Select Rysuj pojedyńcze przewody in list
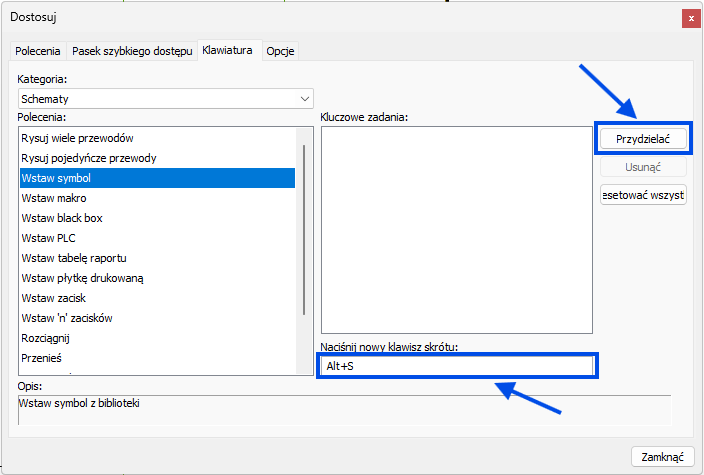 point(89,158)
